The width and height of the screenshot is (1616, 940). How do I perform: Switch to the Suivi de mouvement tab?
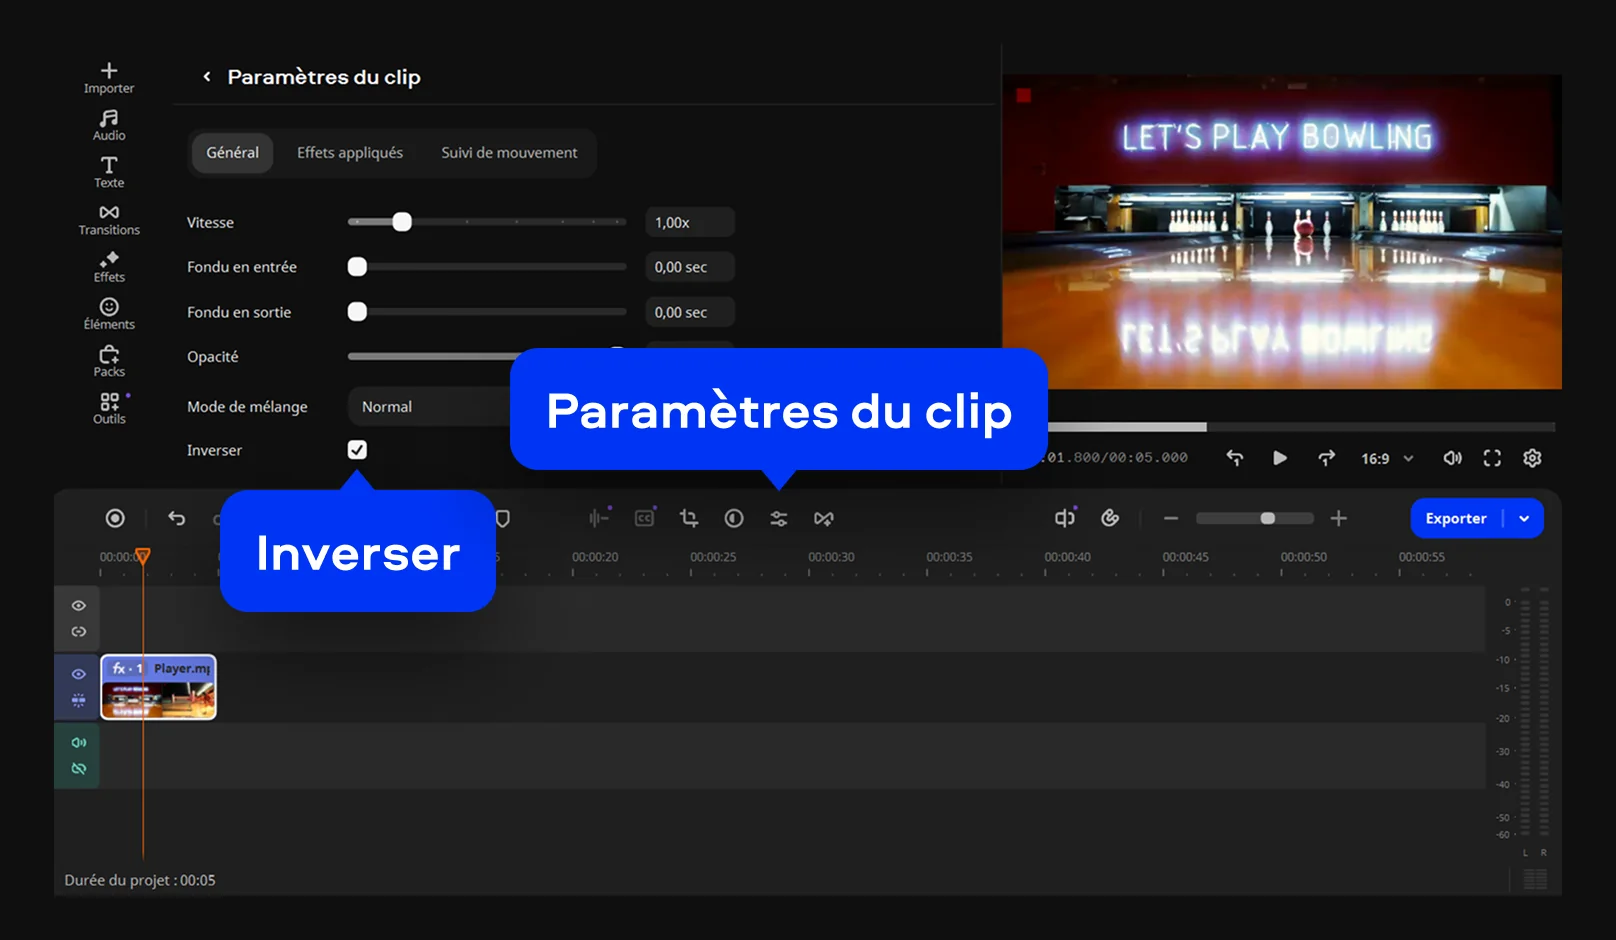click(x=509, y=153)
